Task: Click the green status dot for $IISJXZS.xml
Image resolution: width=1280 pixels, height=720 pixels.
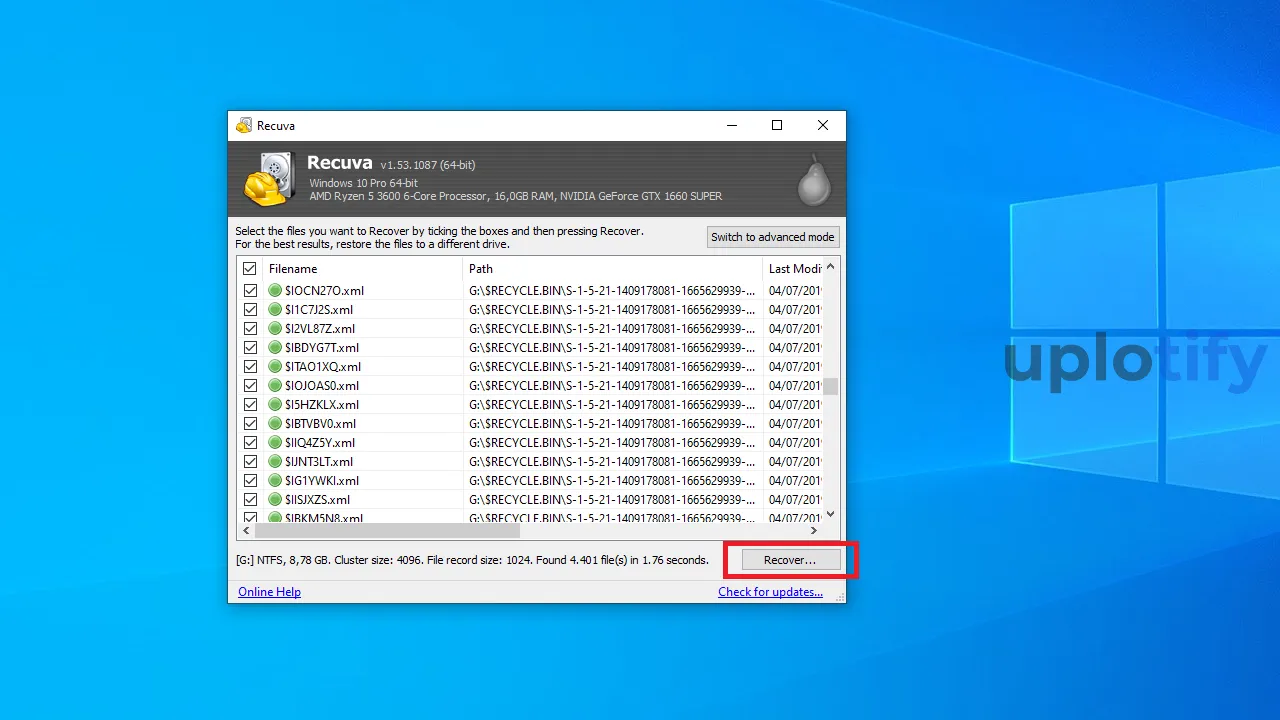Action: (x=276, y=500)
